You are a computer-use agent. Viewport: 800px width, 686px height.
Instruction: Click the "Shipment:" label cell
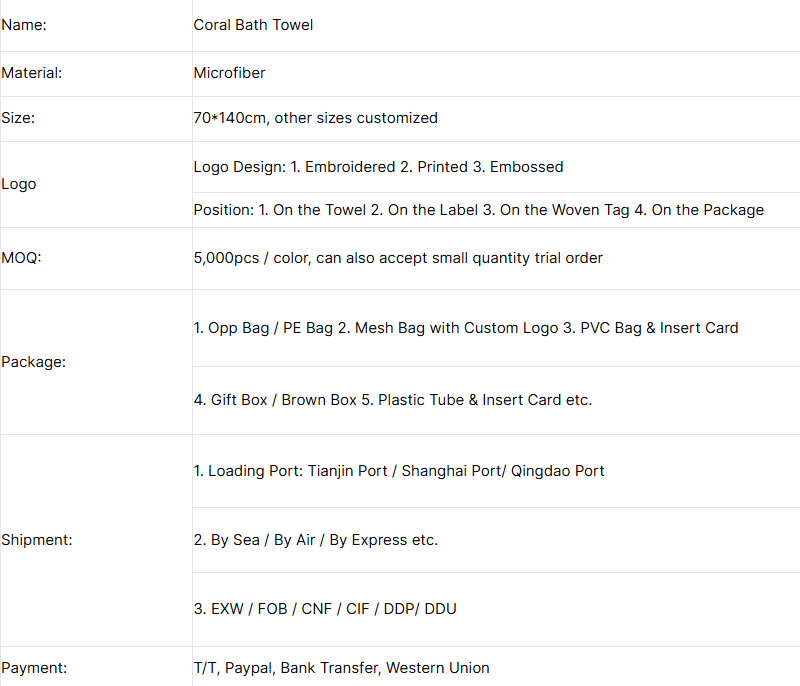click(37, 540)
